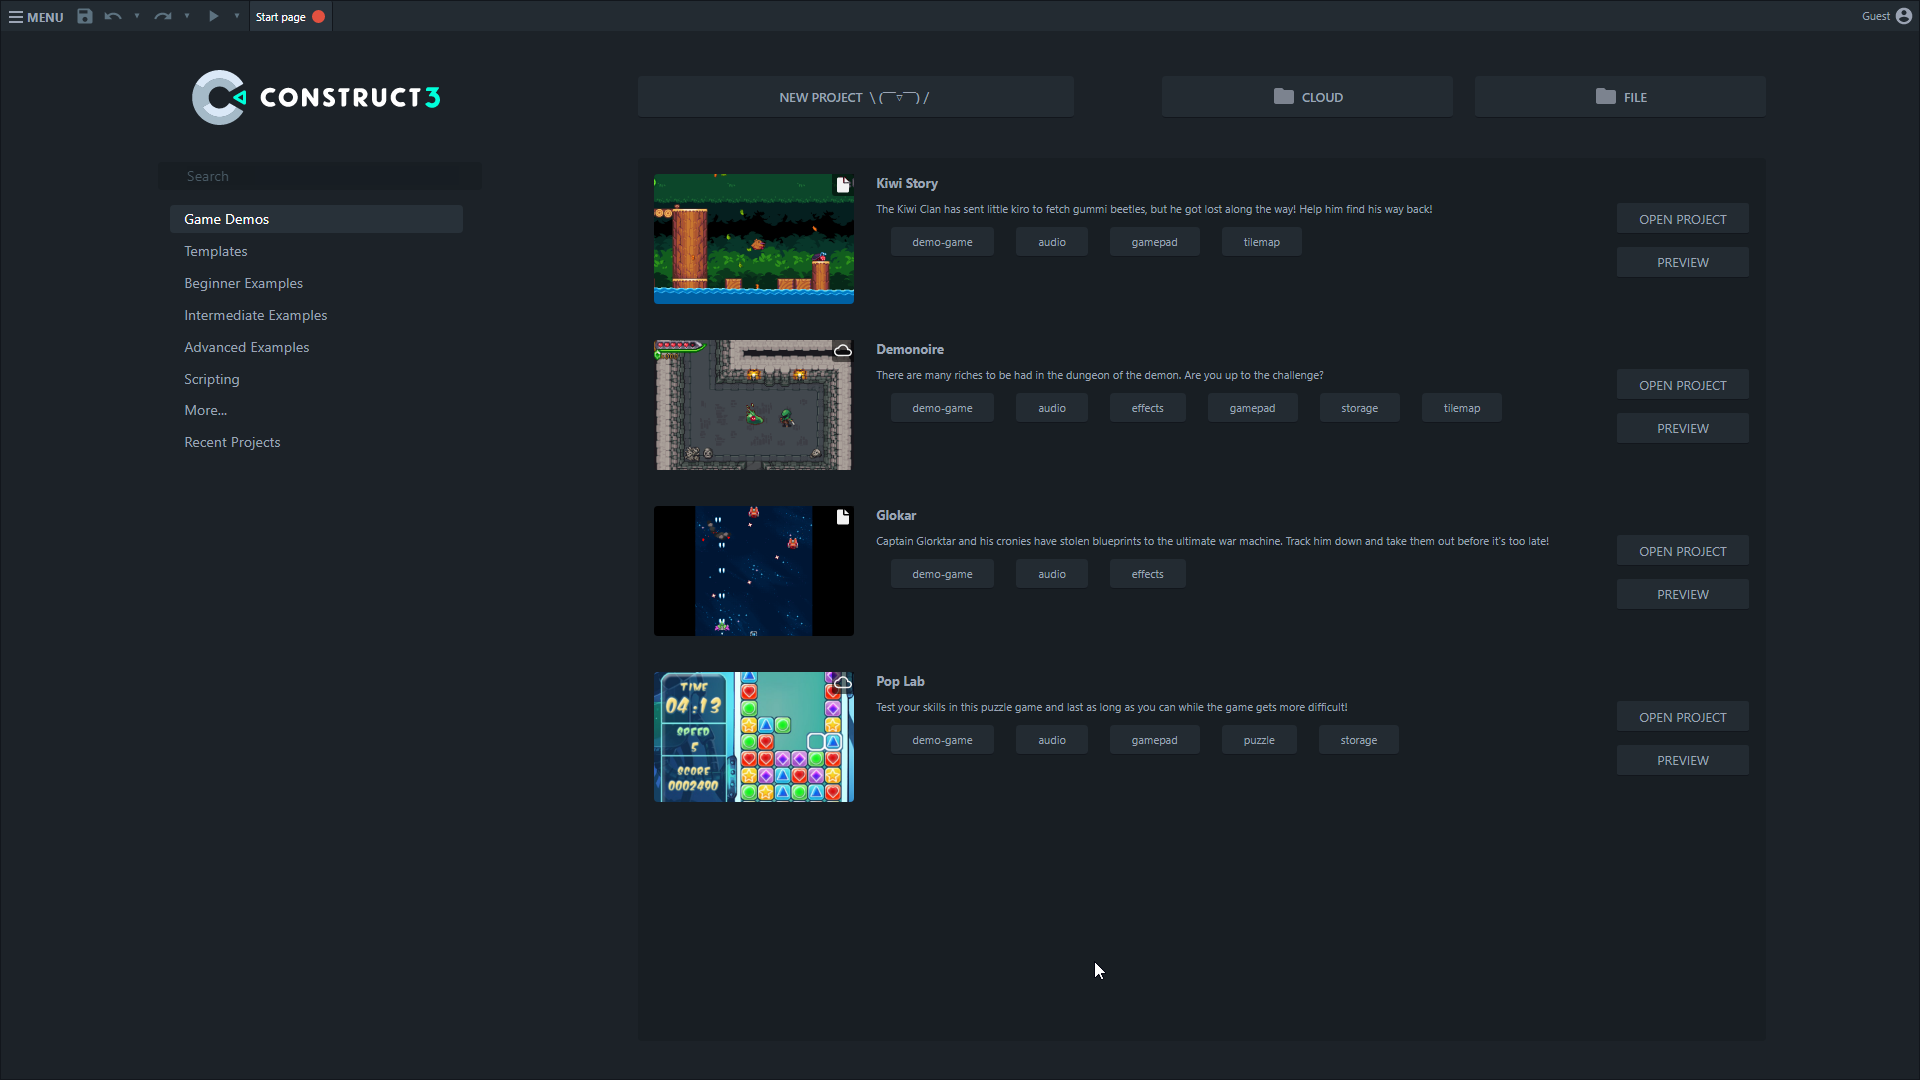1920x1080 pixels.
Task: Preview the Glokar demo
Action: click(1682, 594)
